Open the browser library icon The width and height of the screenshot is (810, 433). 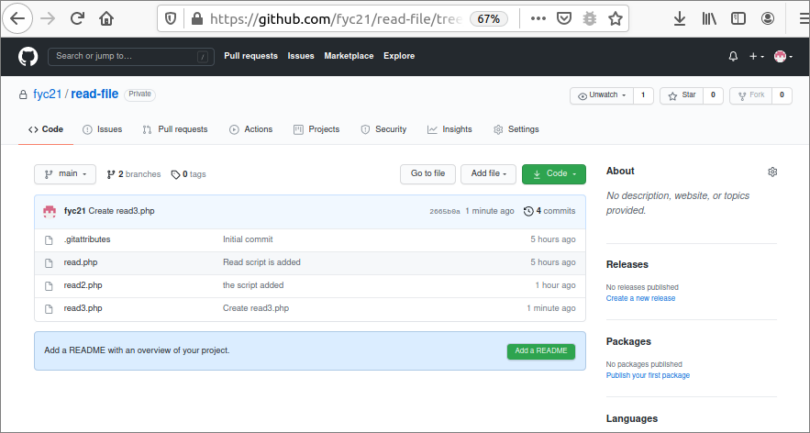click(x=709, y=19)
